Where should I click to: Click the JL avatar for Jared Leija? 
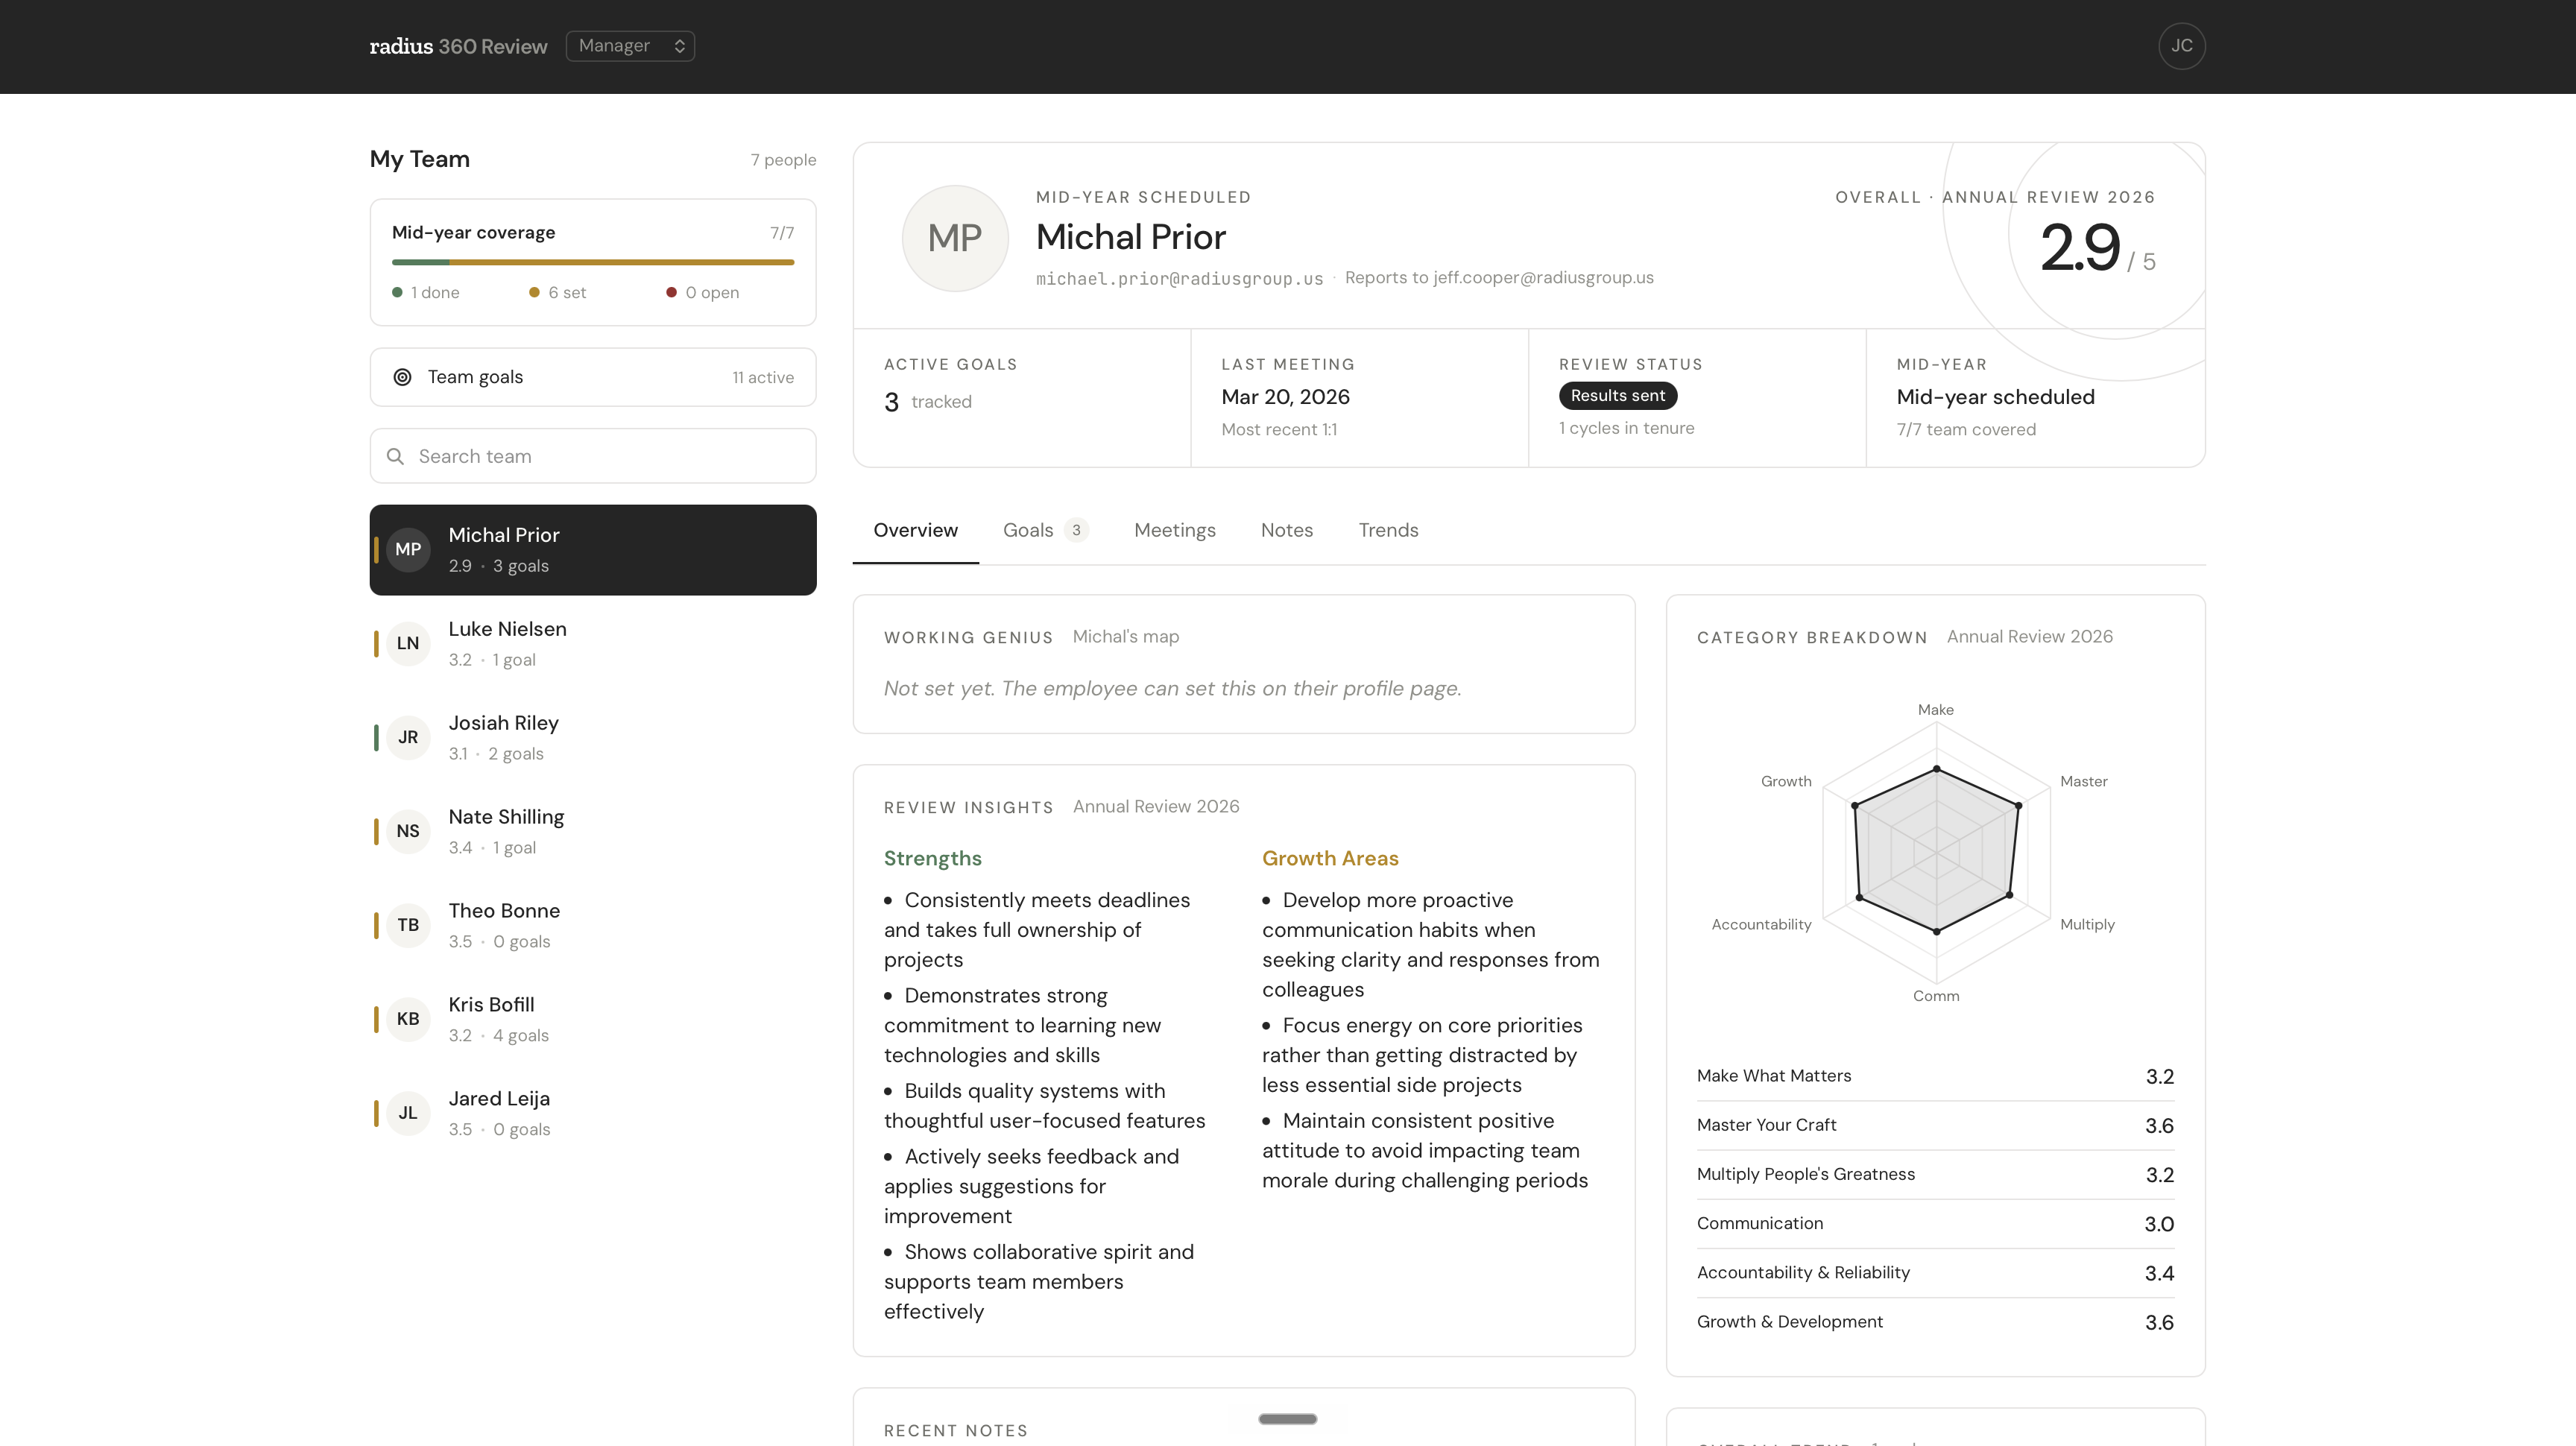[x=408, y=1113]
